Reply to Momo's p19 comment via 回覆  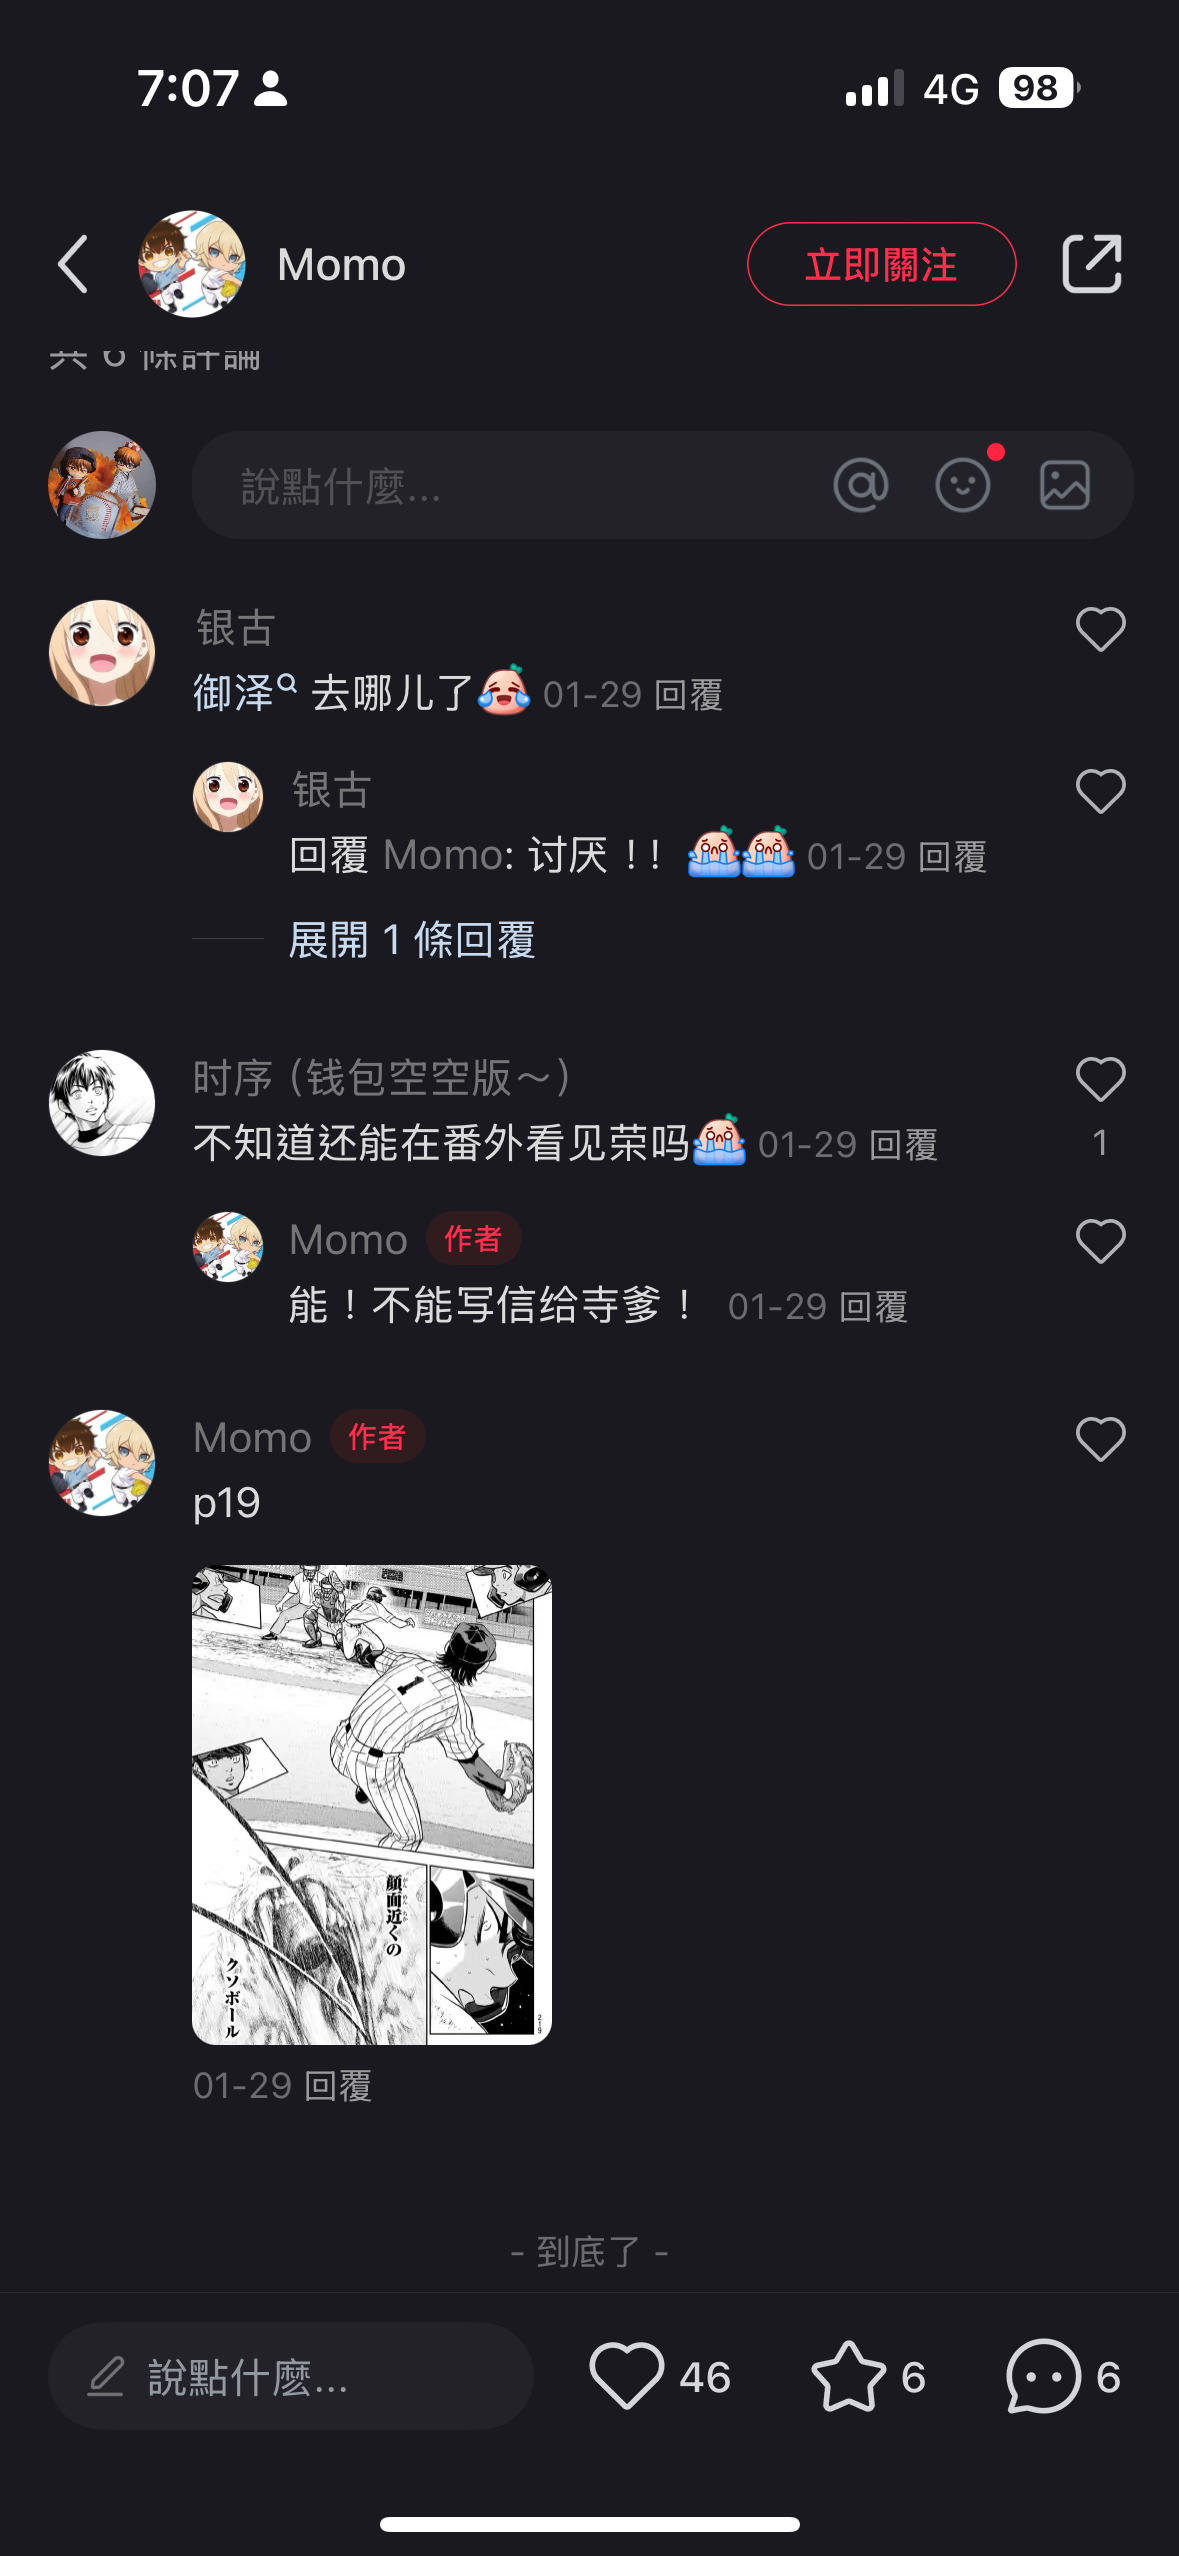coord(338,2086)
